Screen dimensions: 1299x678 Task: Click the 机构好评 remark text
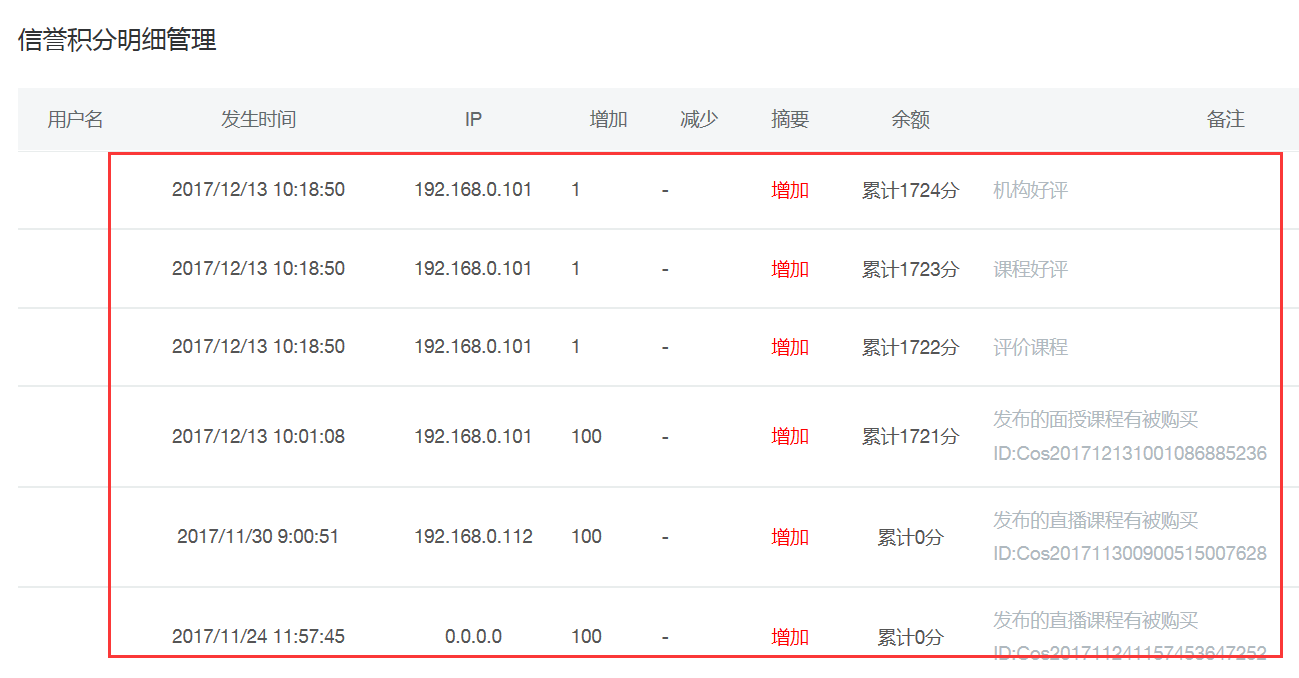pyautogui.click(x=1030, y=190)
